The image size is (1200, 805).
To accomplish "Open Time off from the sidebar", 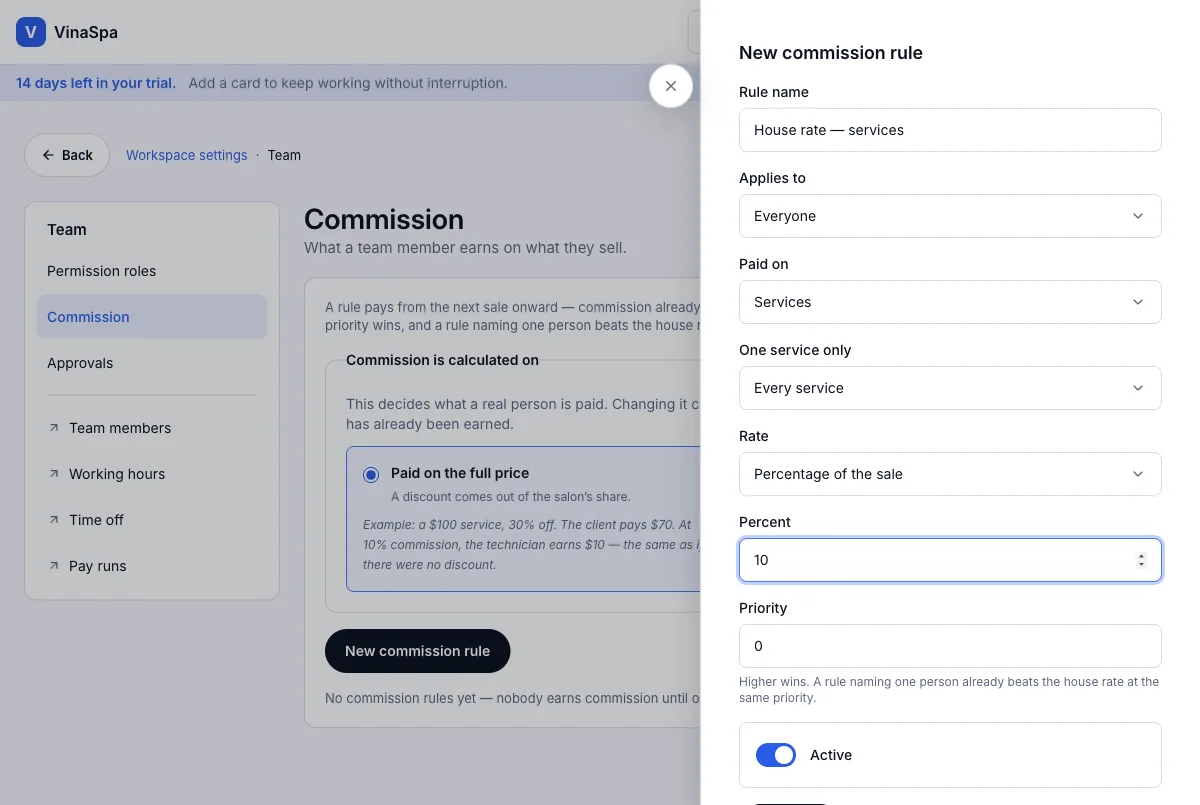I will [152, 520].
